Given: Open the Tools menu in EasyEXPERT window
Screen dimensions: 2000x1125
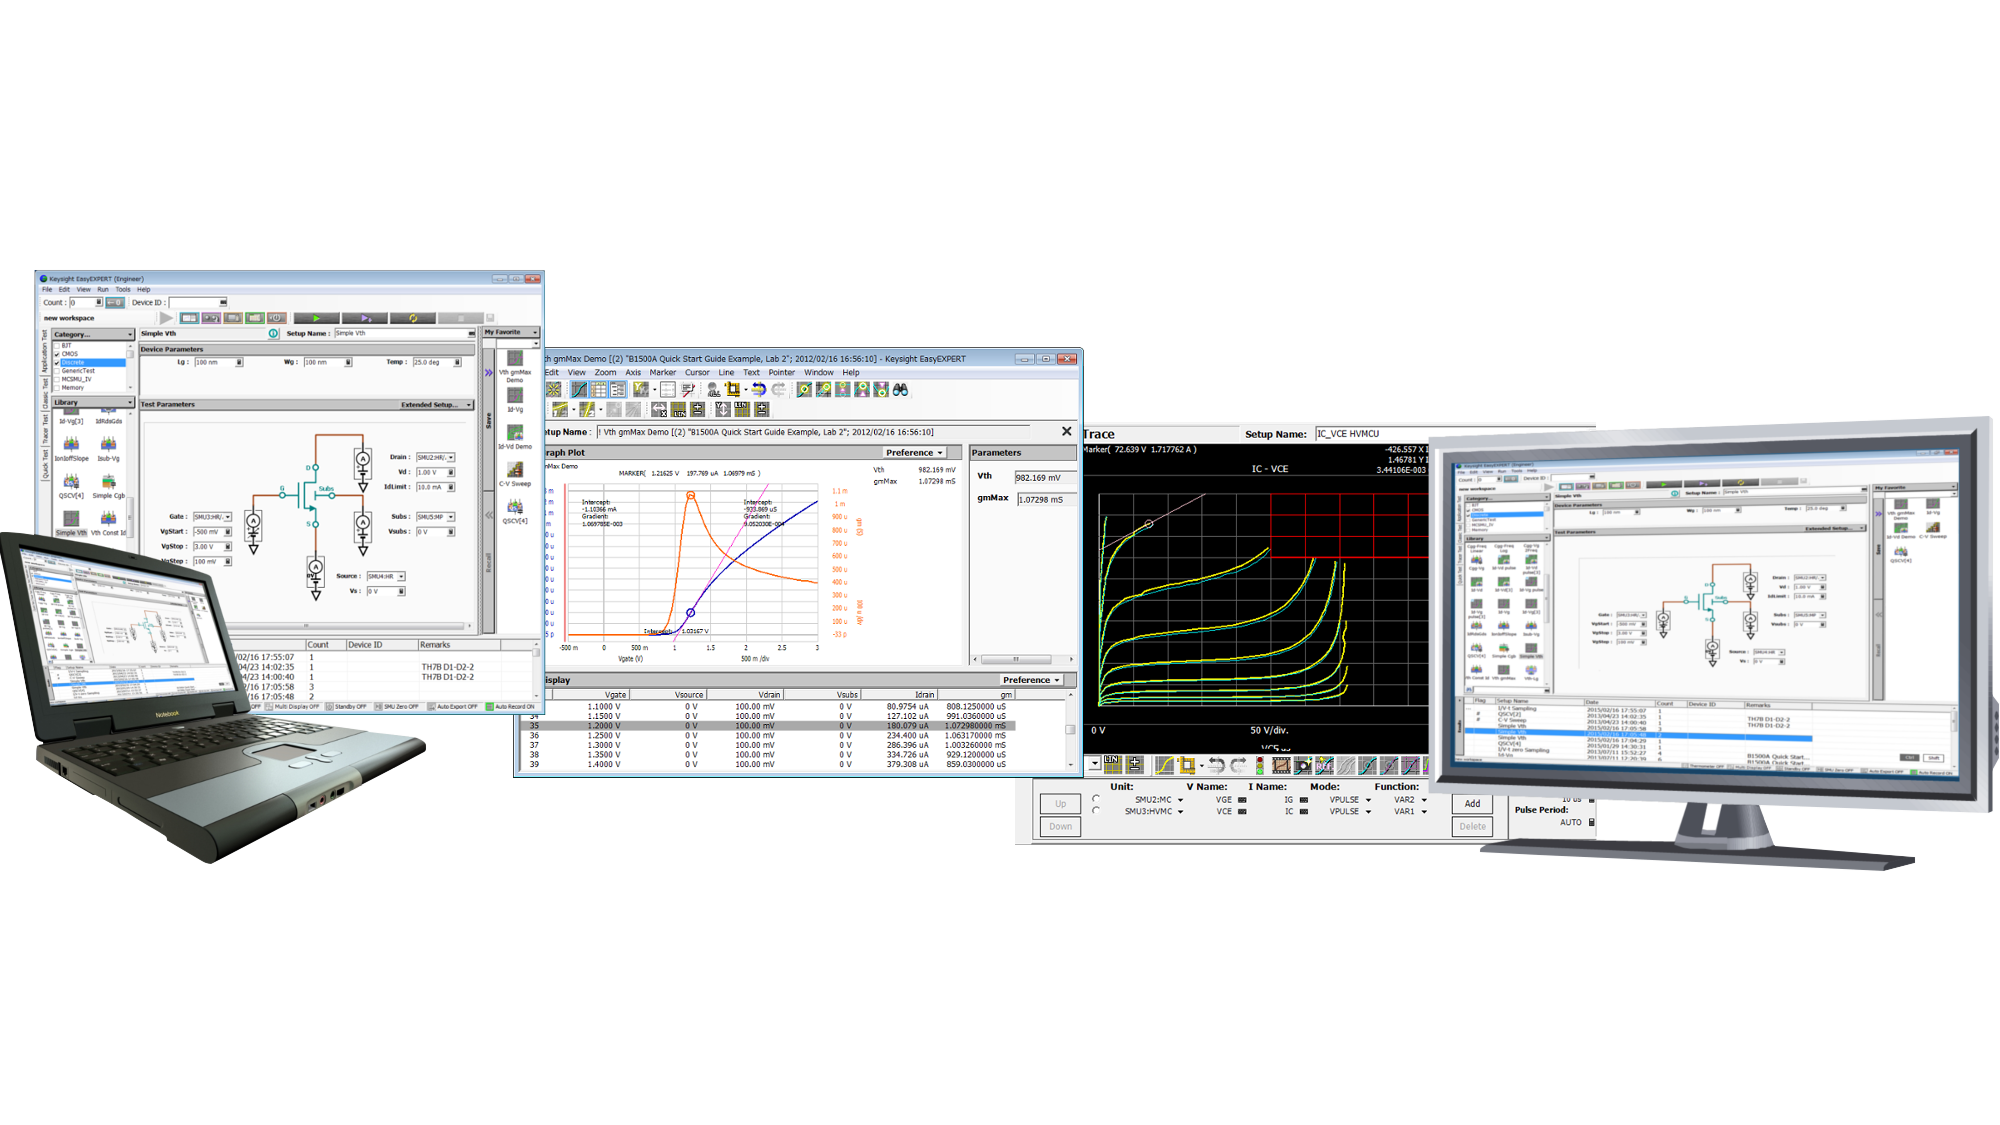Looking at the screenshot, I should tap(123, 289).
